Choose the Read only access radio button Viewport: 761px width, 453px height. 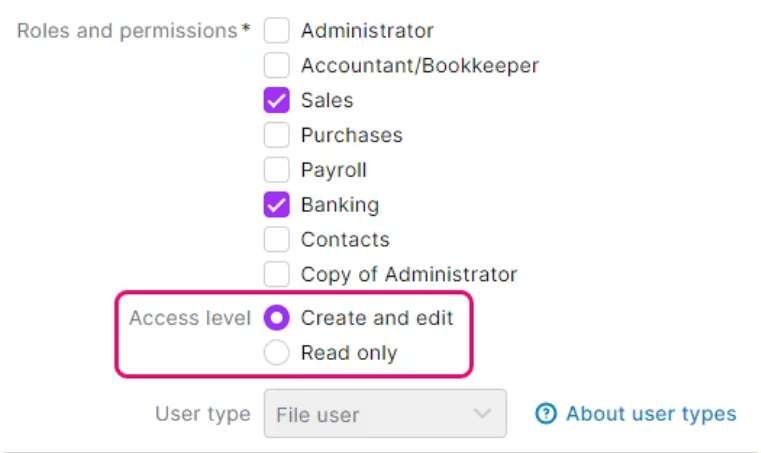click(277, 353)
